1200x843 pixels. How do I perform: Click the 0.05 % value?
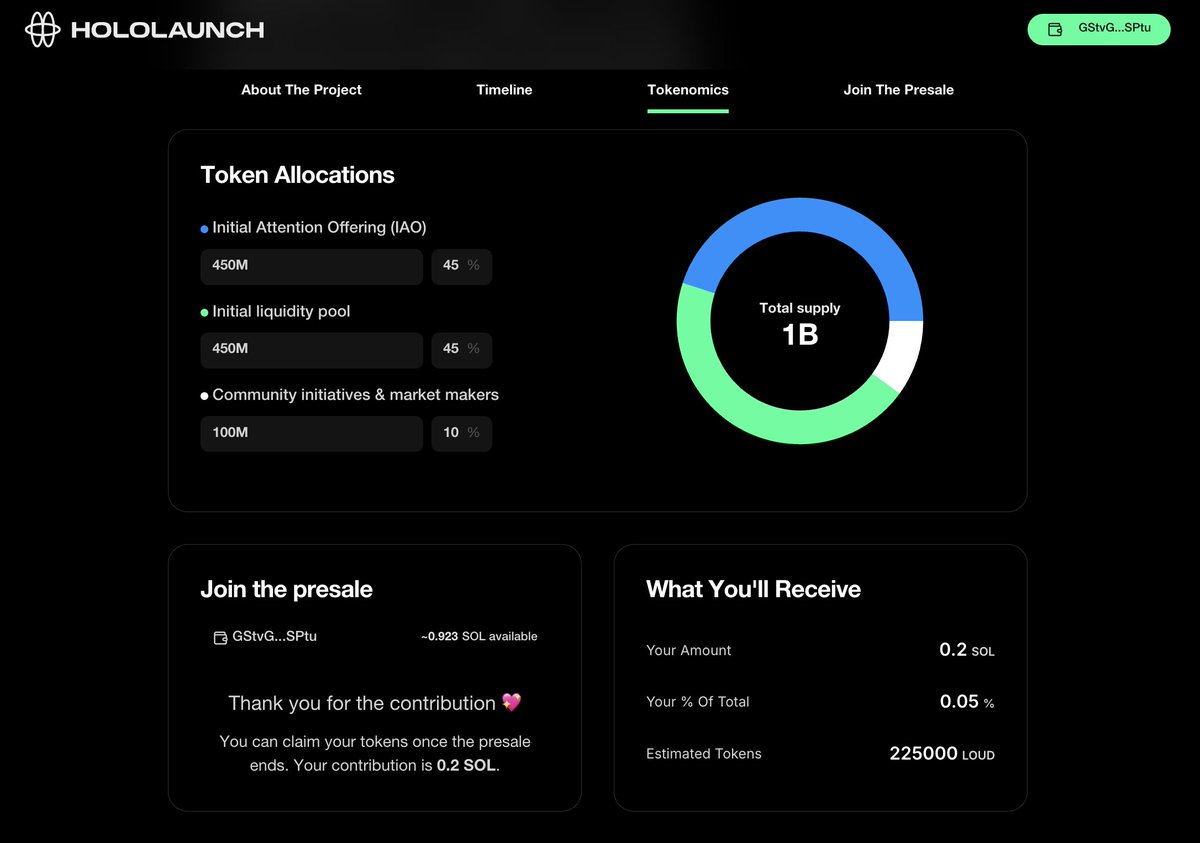click(x=967, y=702)
